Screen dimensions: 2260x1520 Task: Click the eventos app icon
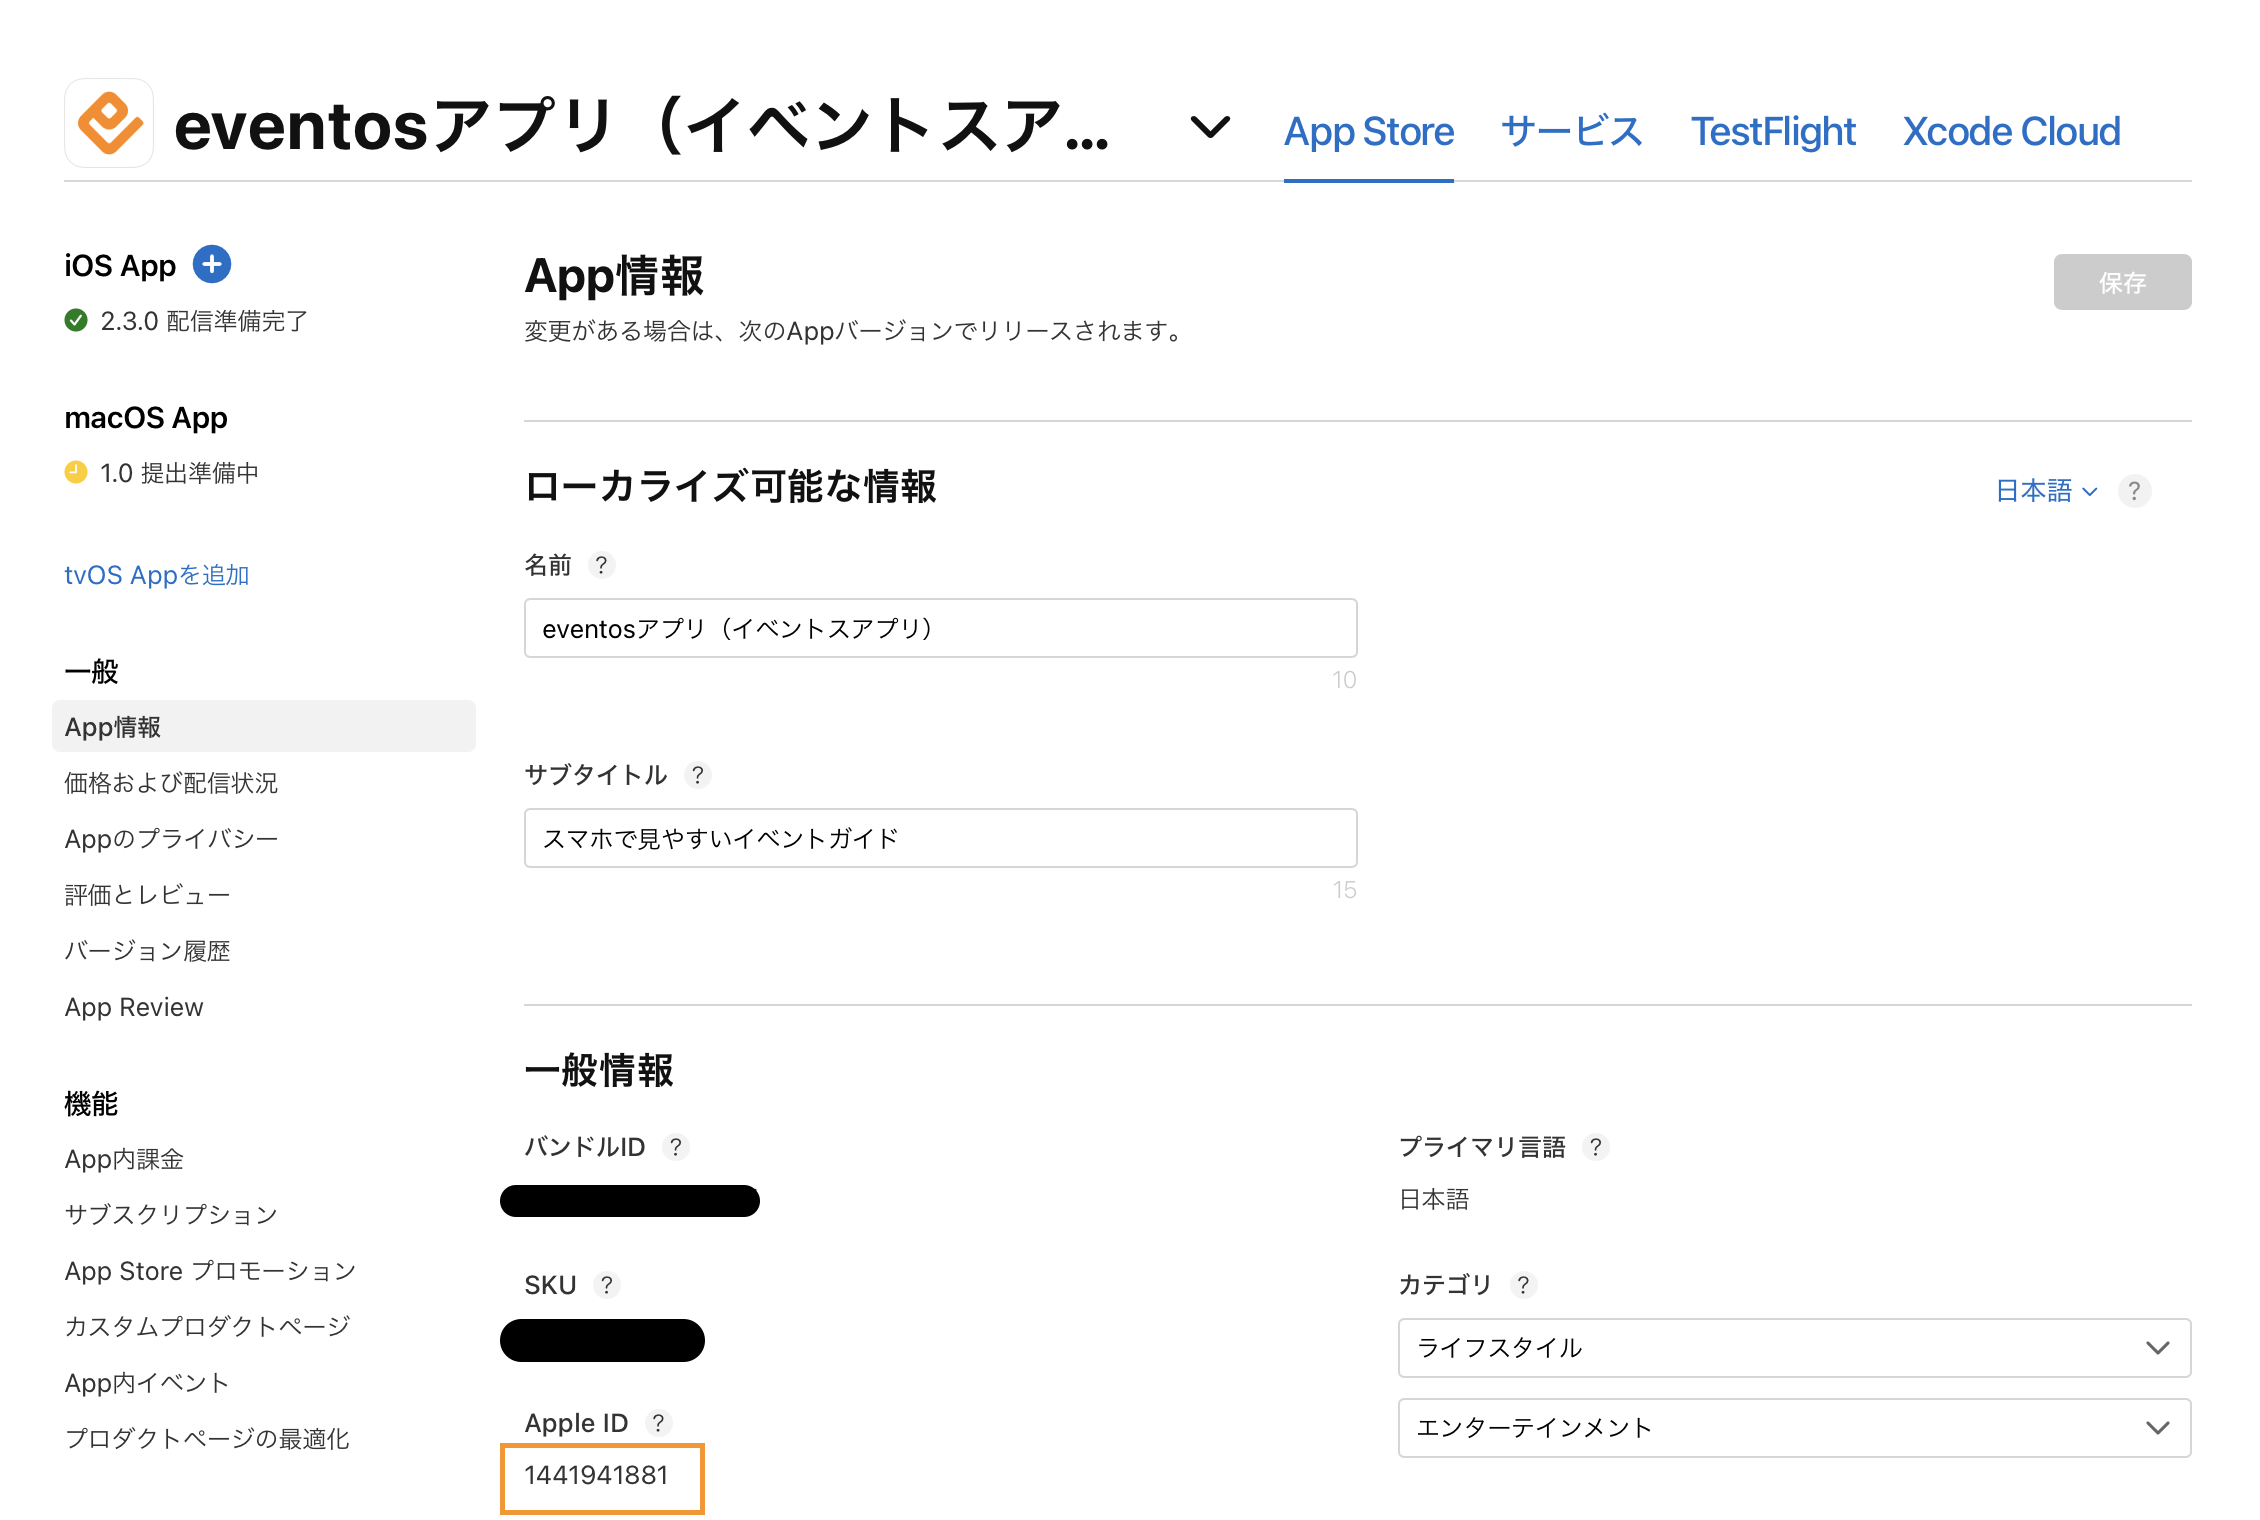(x=109, y=123)
